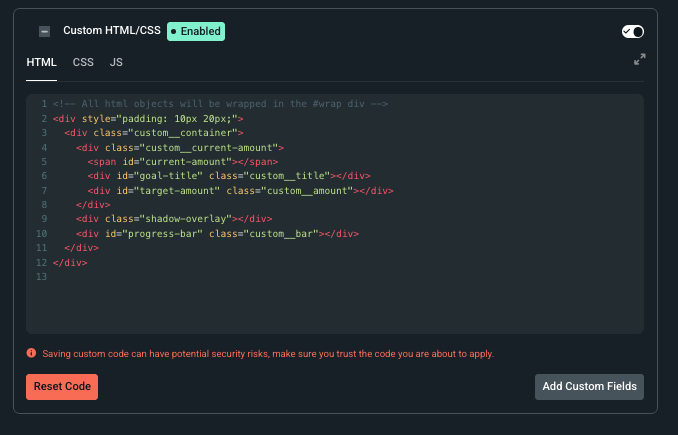This screenshot has height=435, width=678.
Task: Click the custom__container div line
Action: click(154, 133)
